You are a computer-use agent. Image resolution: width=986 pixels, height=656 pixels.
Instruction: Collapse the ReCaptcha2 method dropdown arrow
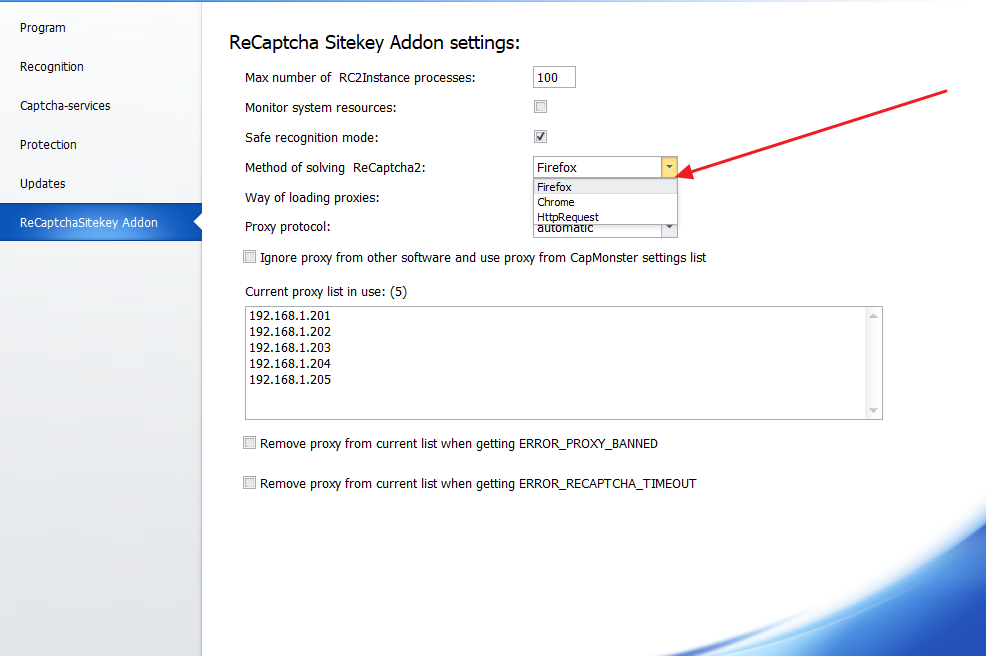(669, 168)
